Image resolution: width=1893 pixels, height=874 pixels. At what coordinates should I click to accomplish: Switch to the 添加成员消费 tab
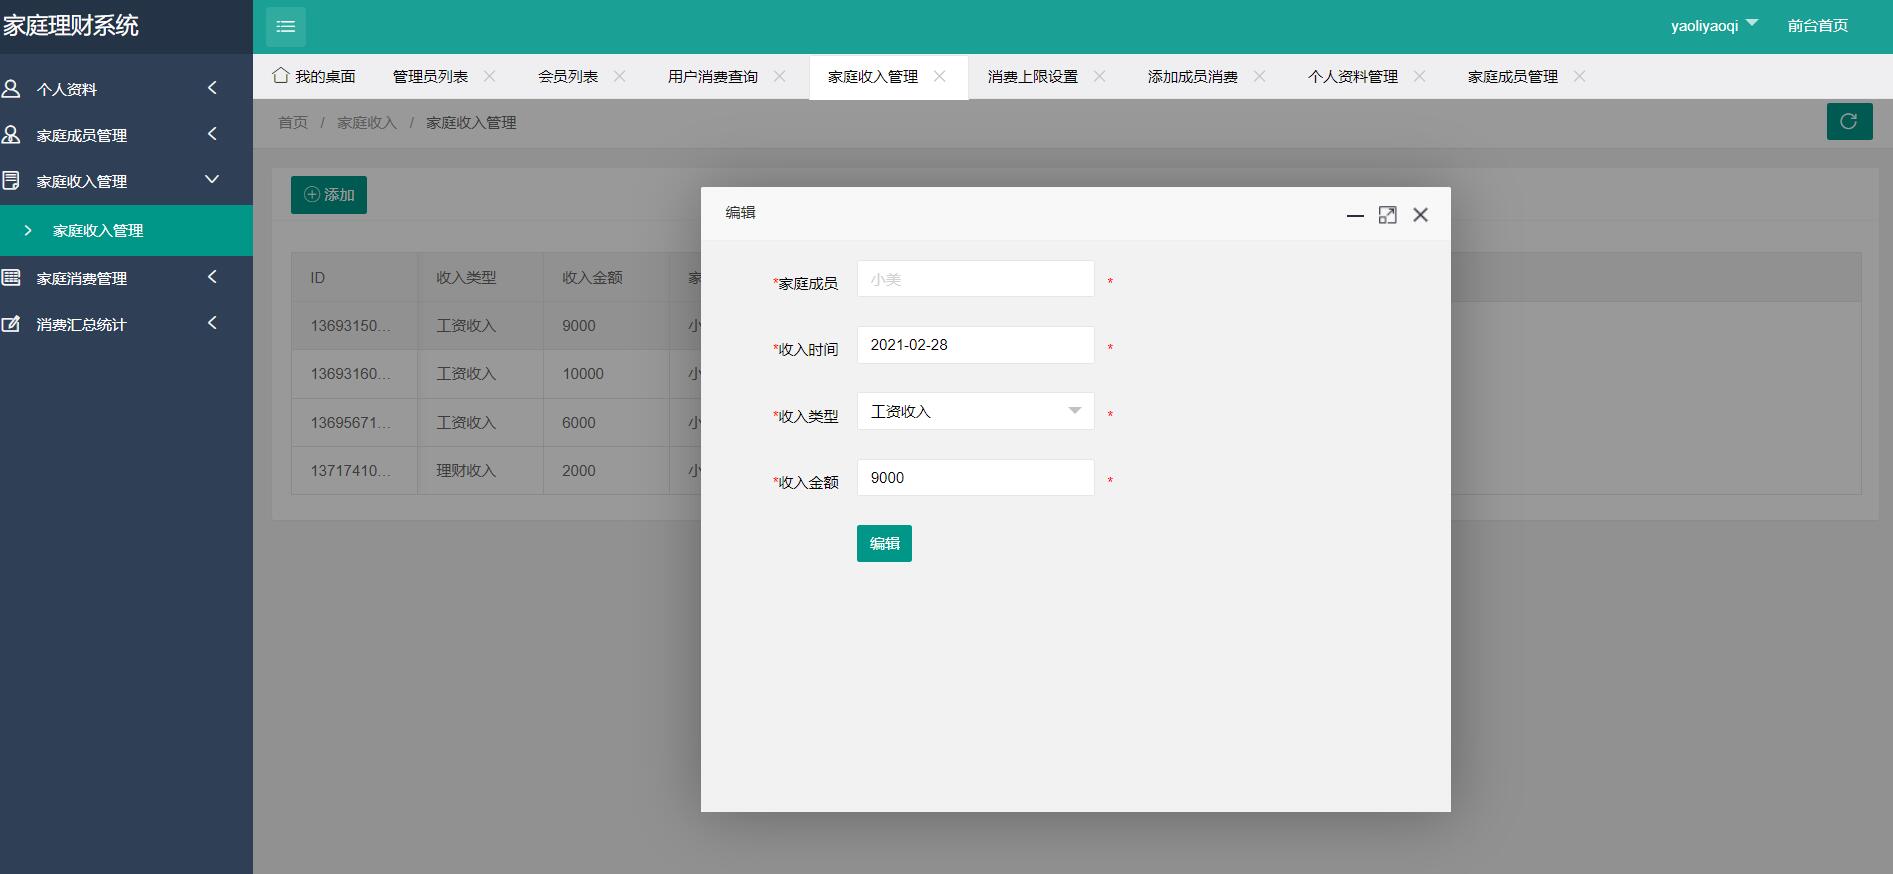pyautogui.click(x=1193, y=76)
